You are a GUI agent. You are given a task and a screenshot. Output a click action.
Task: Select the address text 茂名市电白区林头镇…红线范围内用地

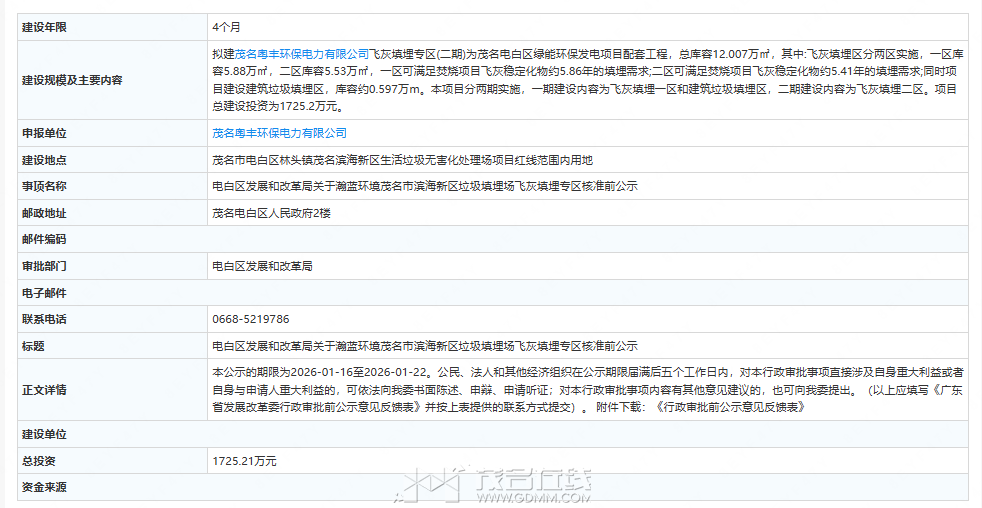coord(402,160)
